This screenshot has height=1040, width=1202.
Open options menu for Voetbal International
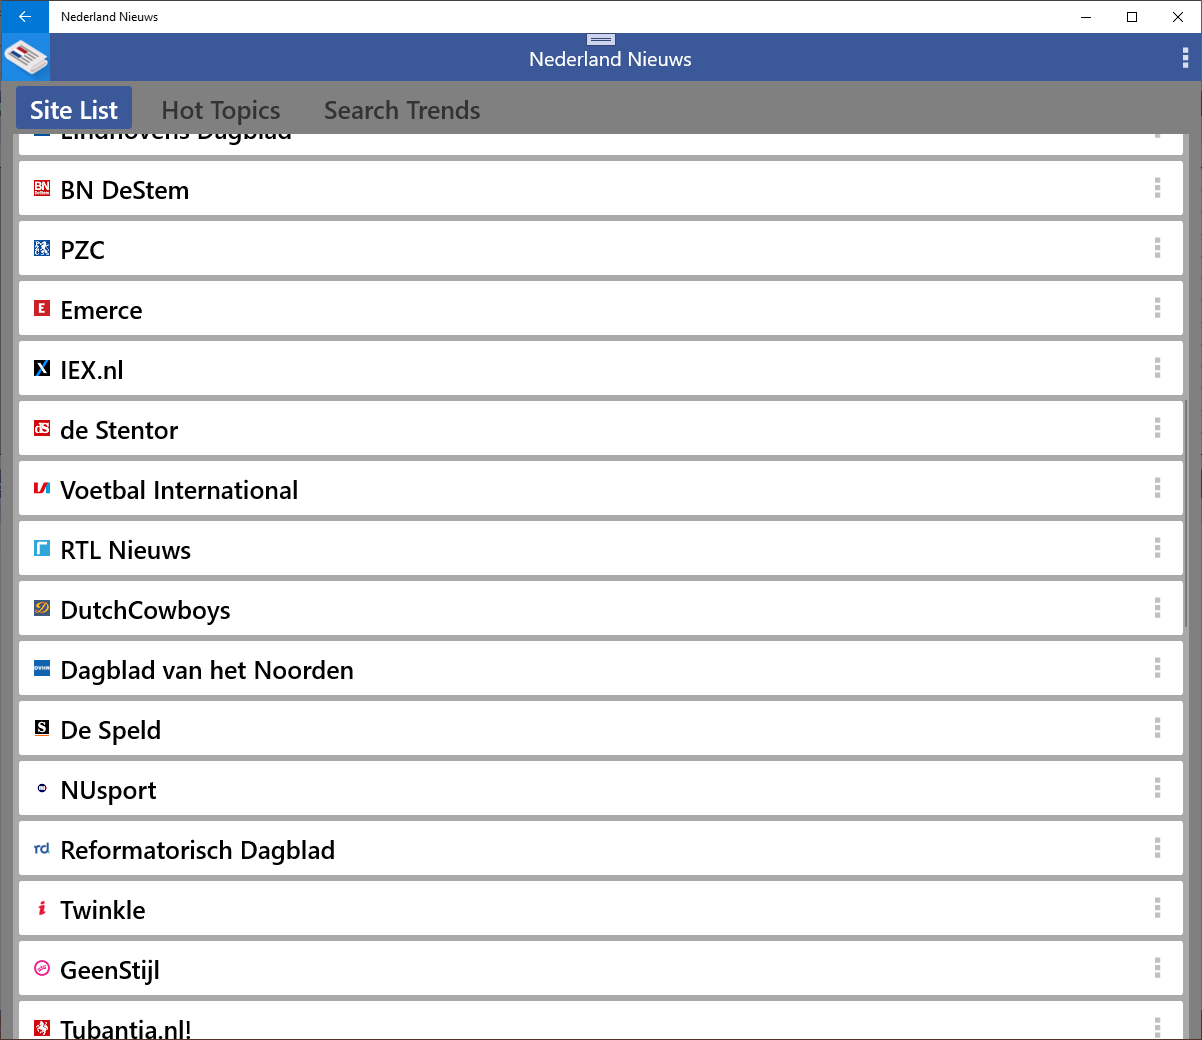coord(1157,488)
